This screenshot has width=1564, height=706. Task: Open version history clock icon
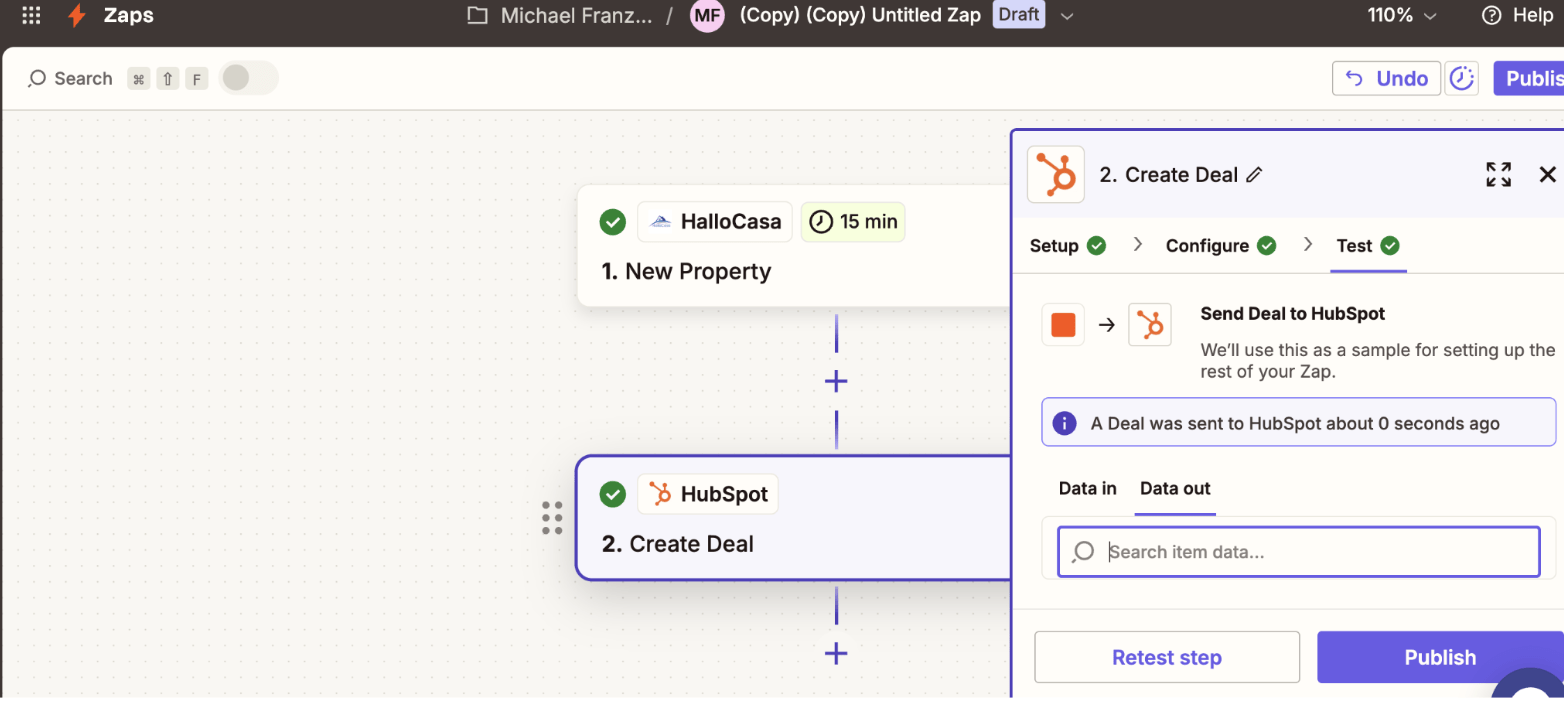click(1462, 78)
